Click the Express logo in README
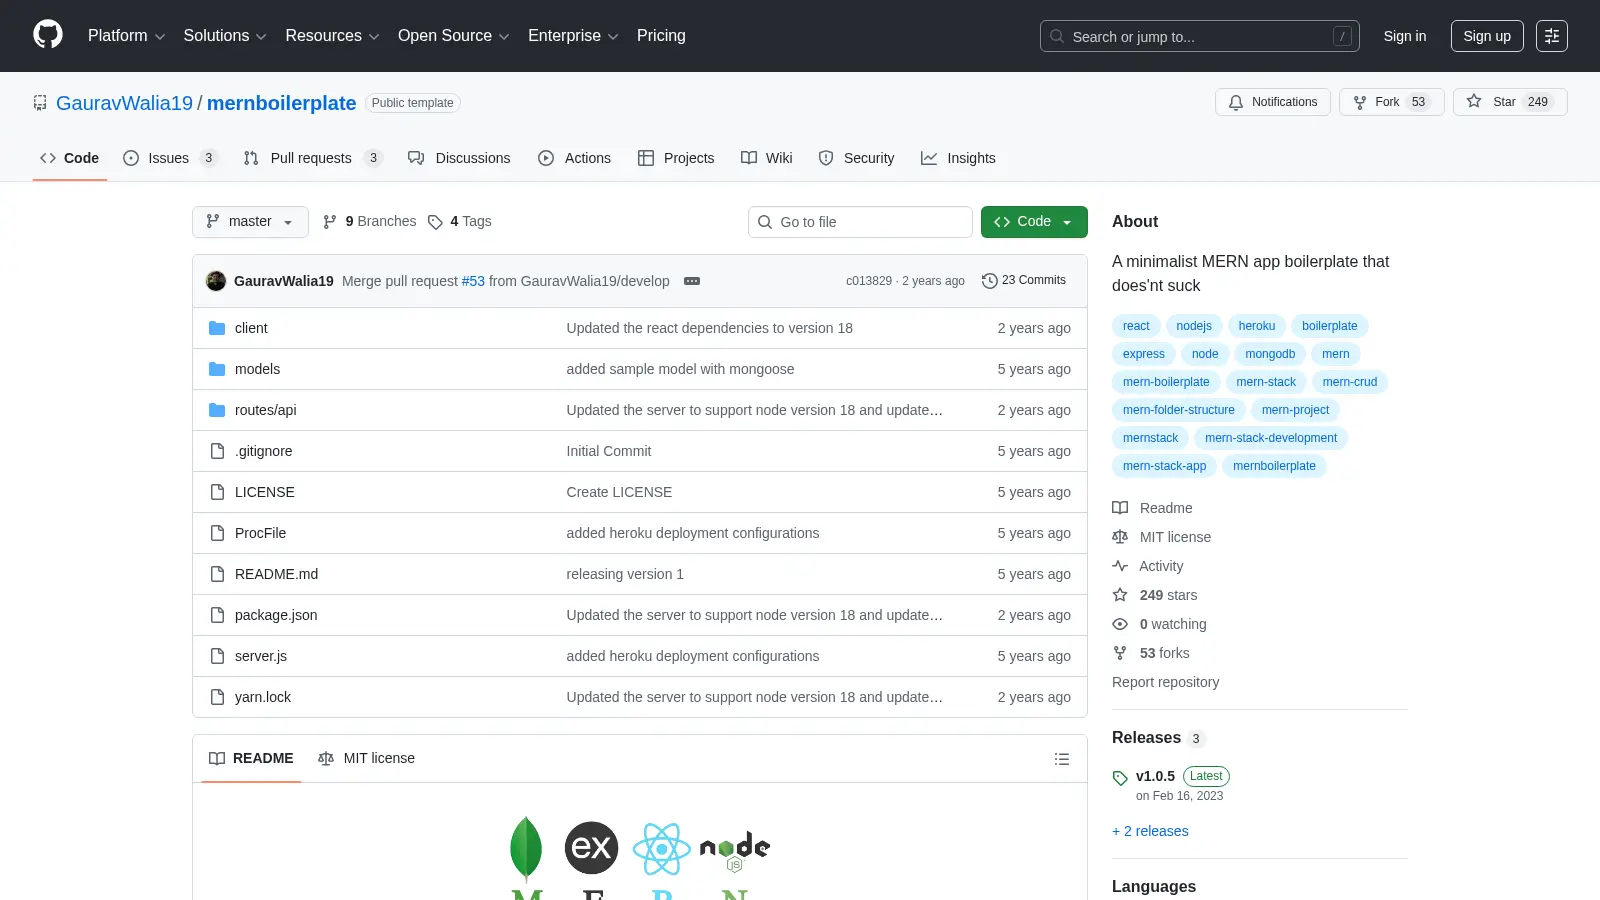This screenshot has width=1600, height=900. [x=591, y=848]
